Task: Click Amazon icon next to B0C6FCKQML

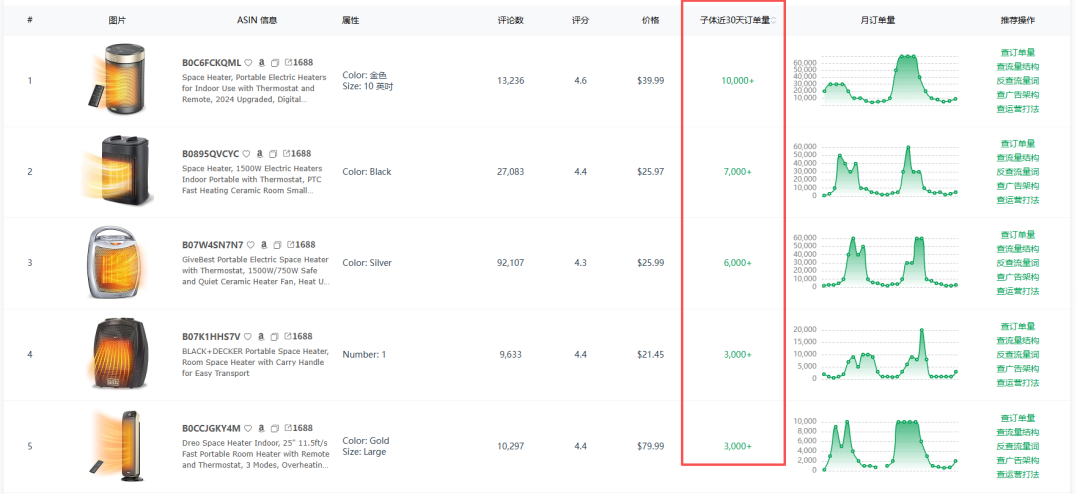Action: pos(262,62)
